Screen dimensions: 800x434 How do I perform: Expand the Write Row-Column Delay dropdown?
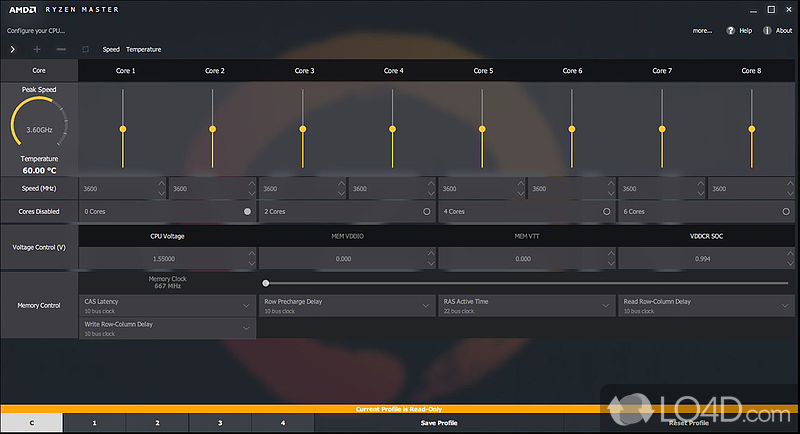[x=246, y=328]
